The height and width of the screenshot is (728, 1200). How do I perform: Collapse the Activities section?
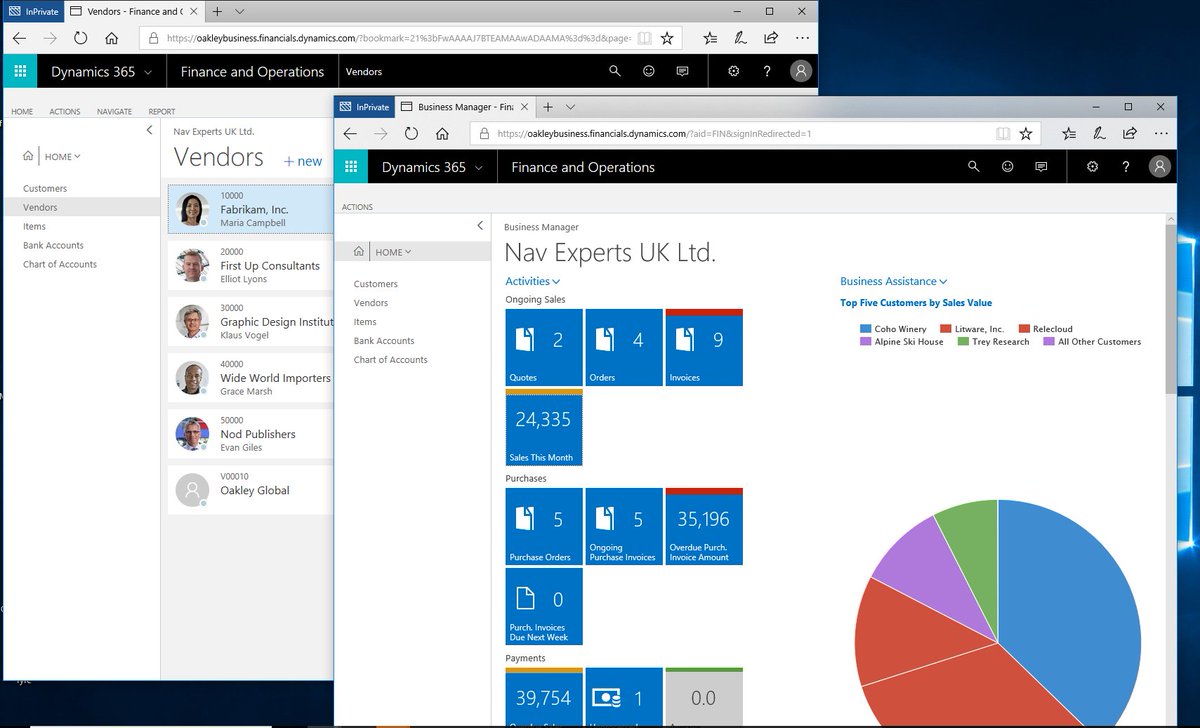[532, 282]
